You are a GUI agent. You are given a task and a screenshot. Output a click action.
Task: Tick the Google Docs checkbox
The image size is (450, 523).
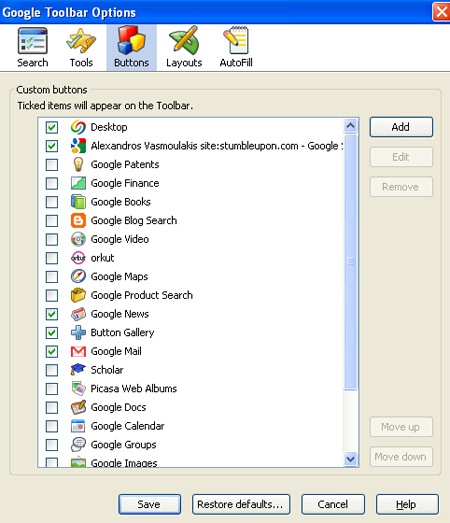pos(52,407)
